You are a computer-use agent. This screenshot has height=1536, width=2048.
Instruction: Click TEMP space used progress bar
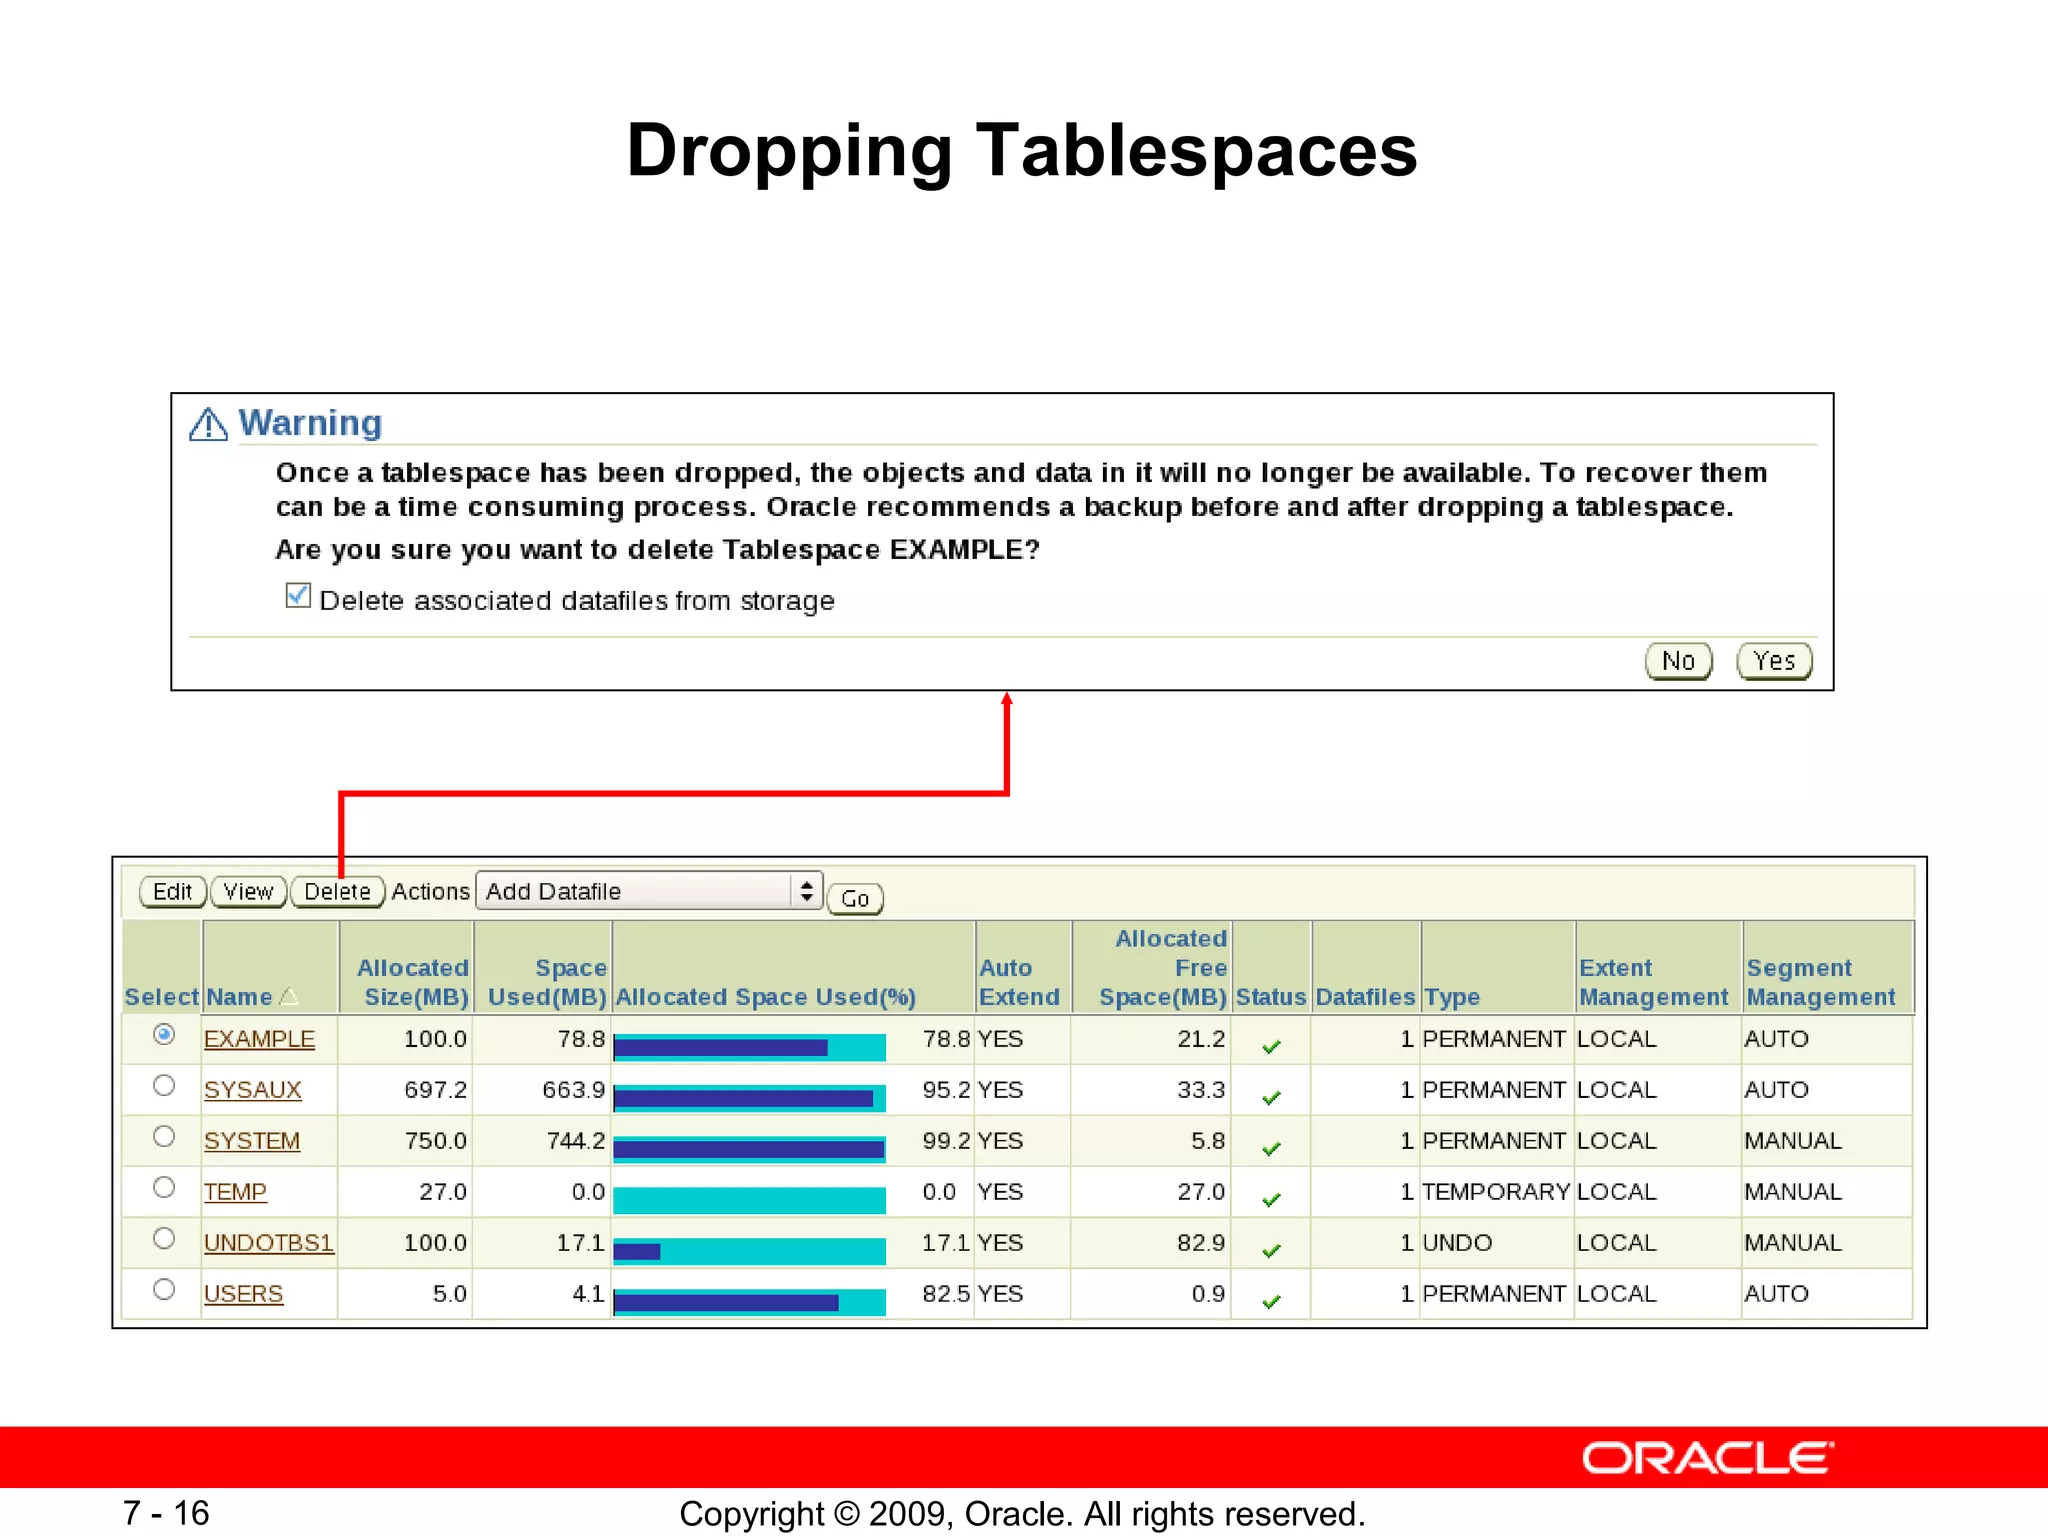coord(749,1200)
